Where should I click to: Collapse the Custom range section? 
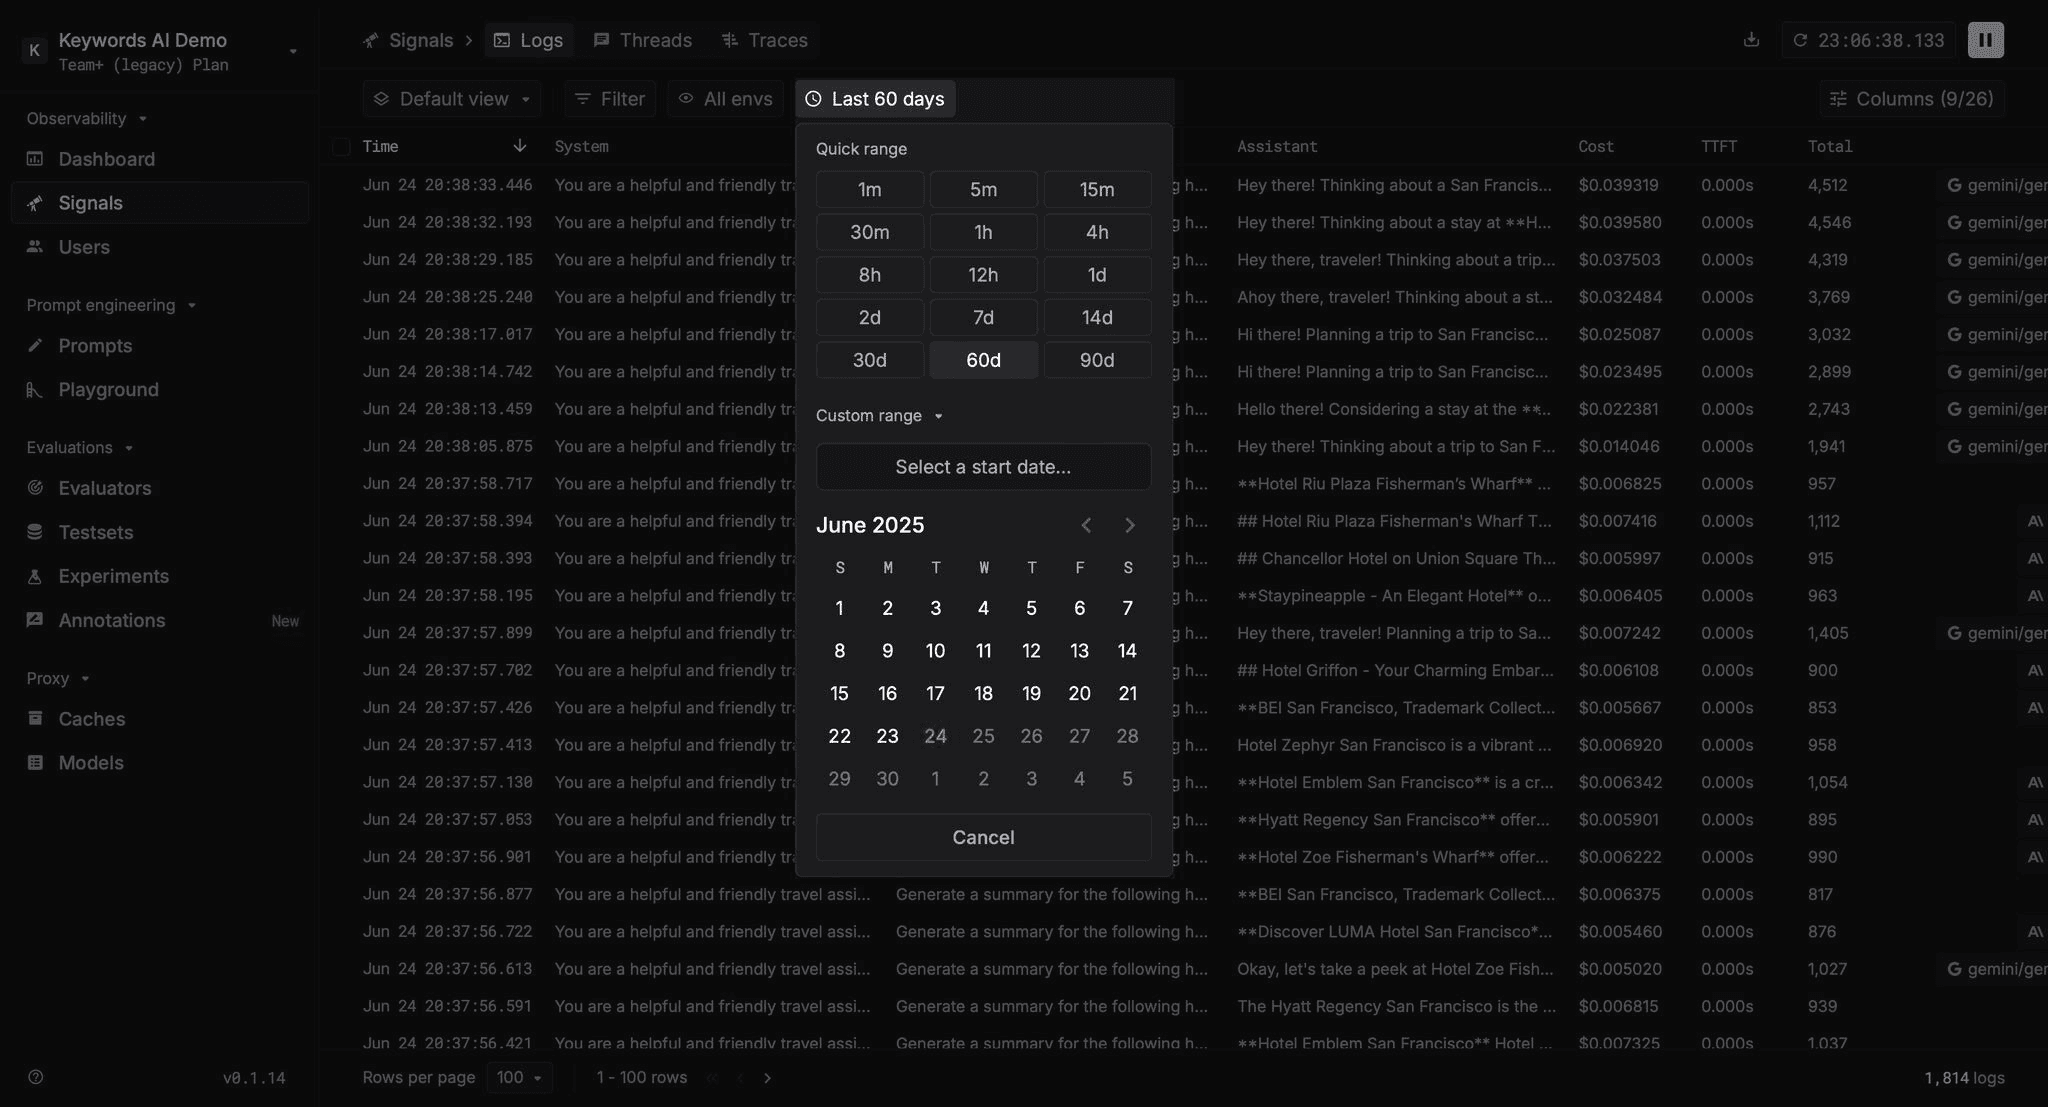coord(879,415)
